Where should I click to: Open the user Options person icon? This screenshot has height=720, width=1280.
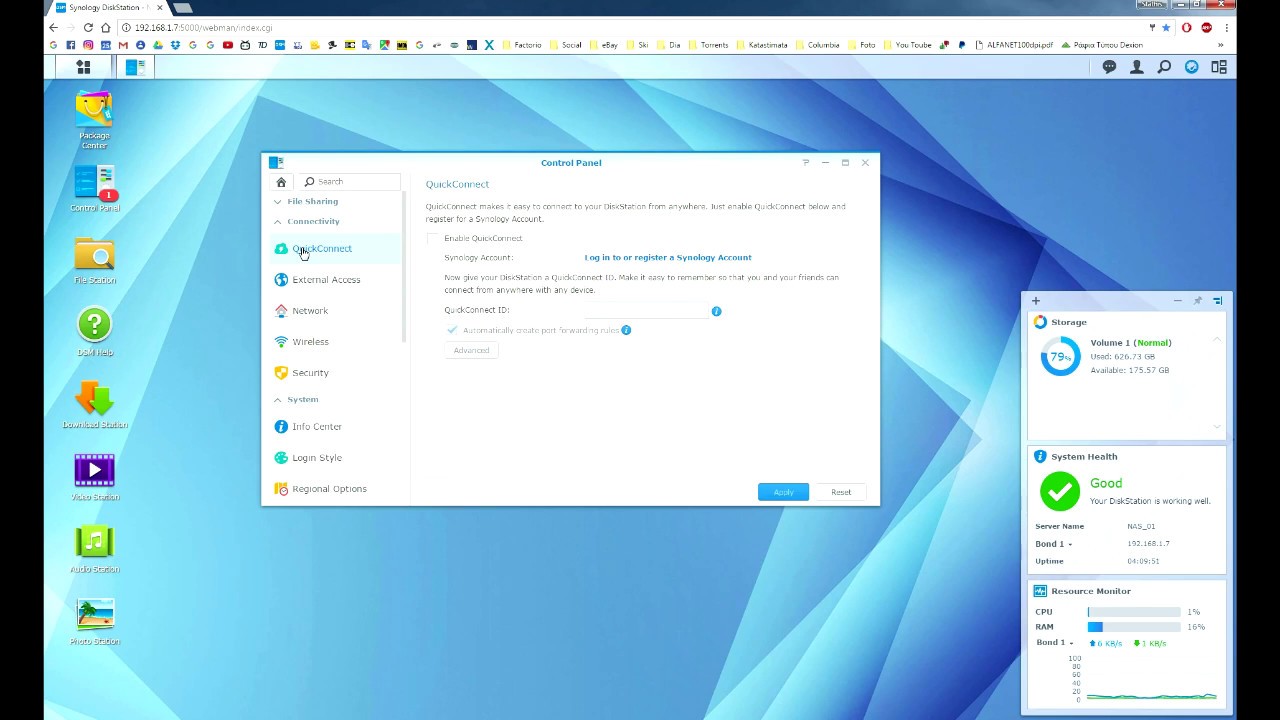(x=1137, y=67)
